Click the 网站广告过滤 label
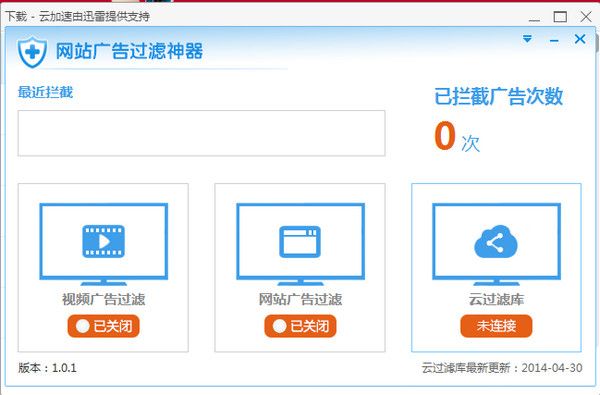Image resolution: width=600 pixels, height=395 pixels. point(300,299)
